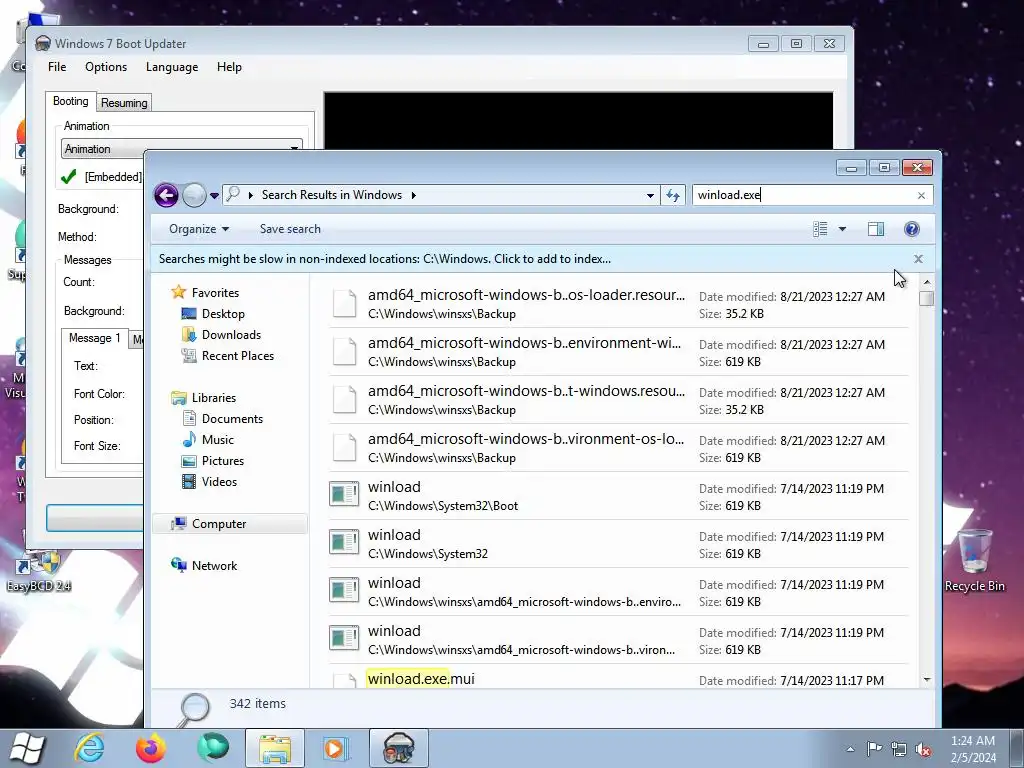1024x768 pixels.
Task: Open Desktop in Favorites
Action: [x=223, y=313]
